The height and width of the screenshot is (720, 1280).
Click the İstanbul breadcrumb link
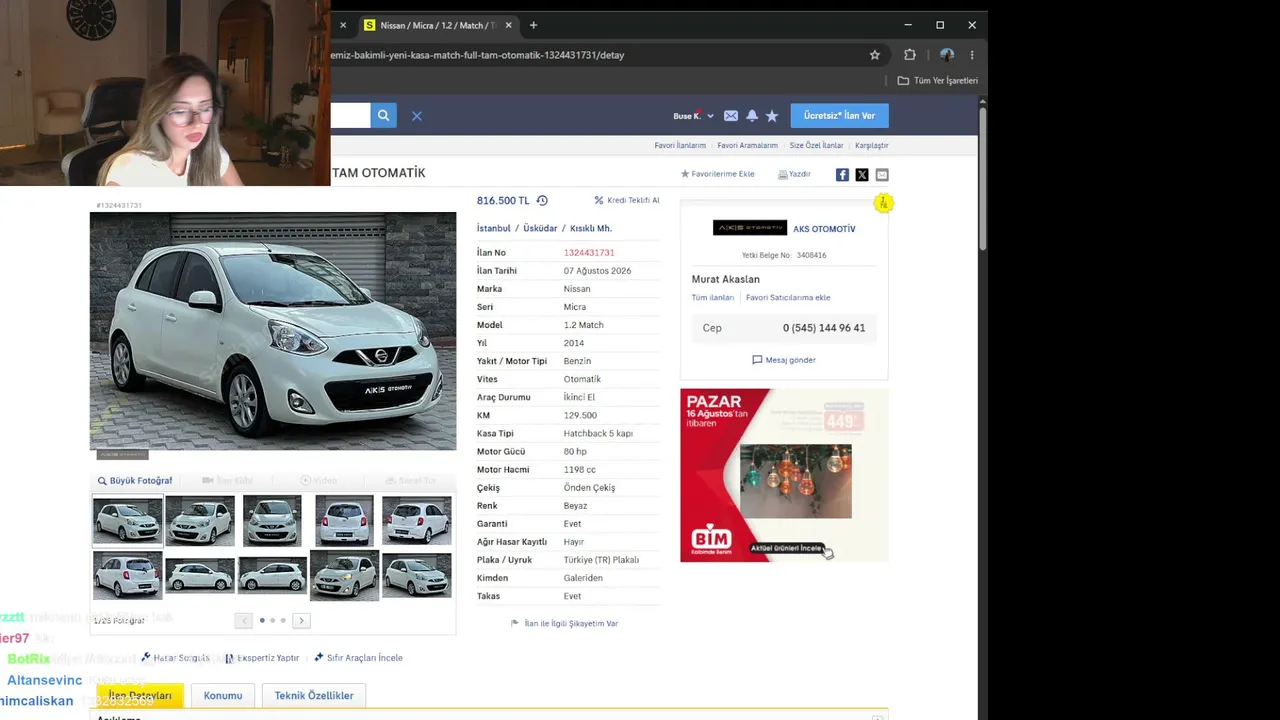tap(494, 229)
